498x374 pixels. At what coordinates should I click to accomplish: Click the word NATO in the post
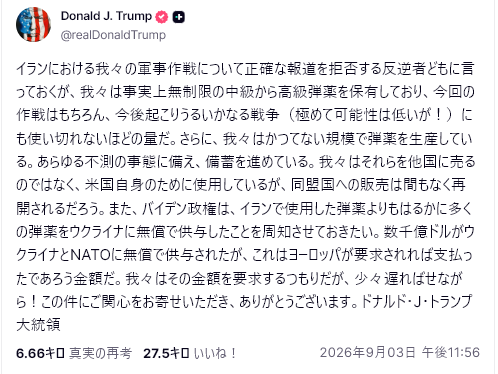[x=91, y=255]
